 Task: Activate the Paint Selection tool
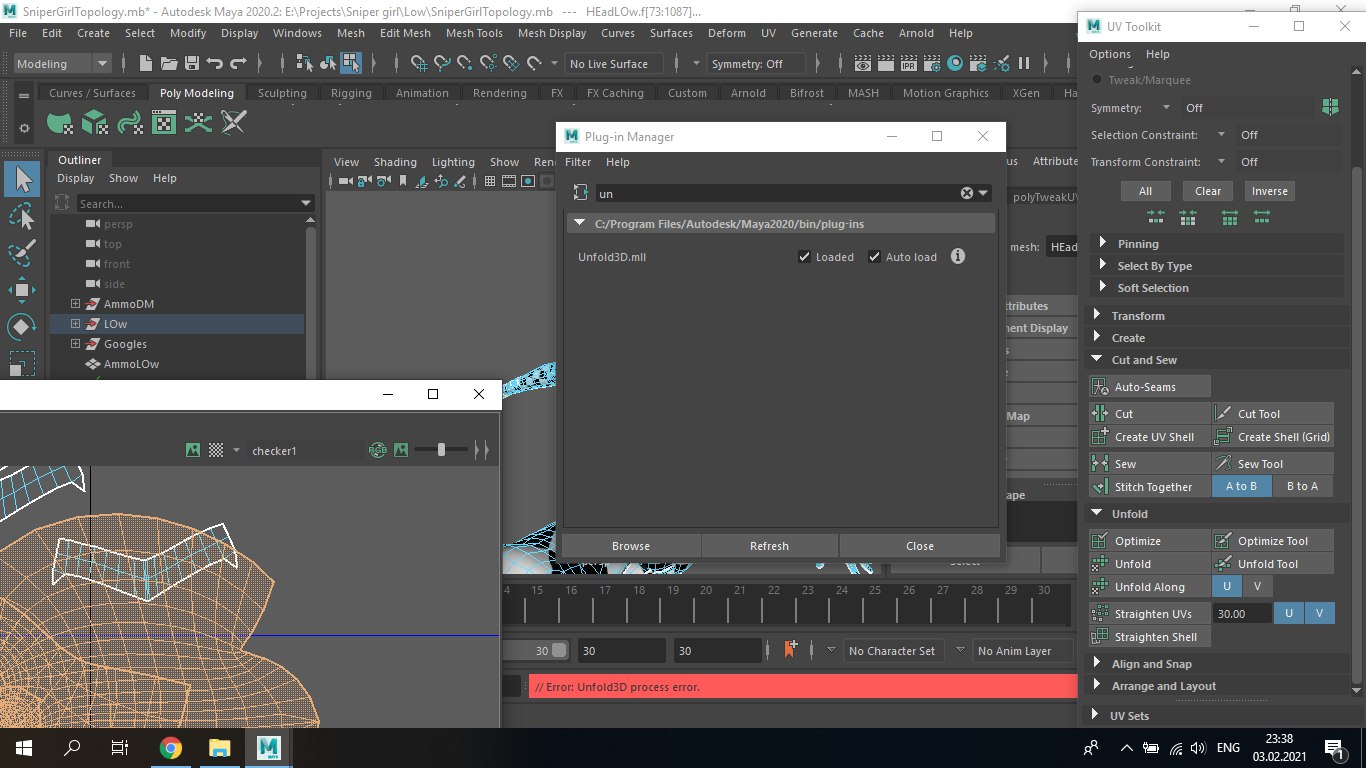point(22,253)
